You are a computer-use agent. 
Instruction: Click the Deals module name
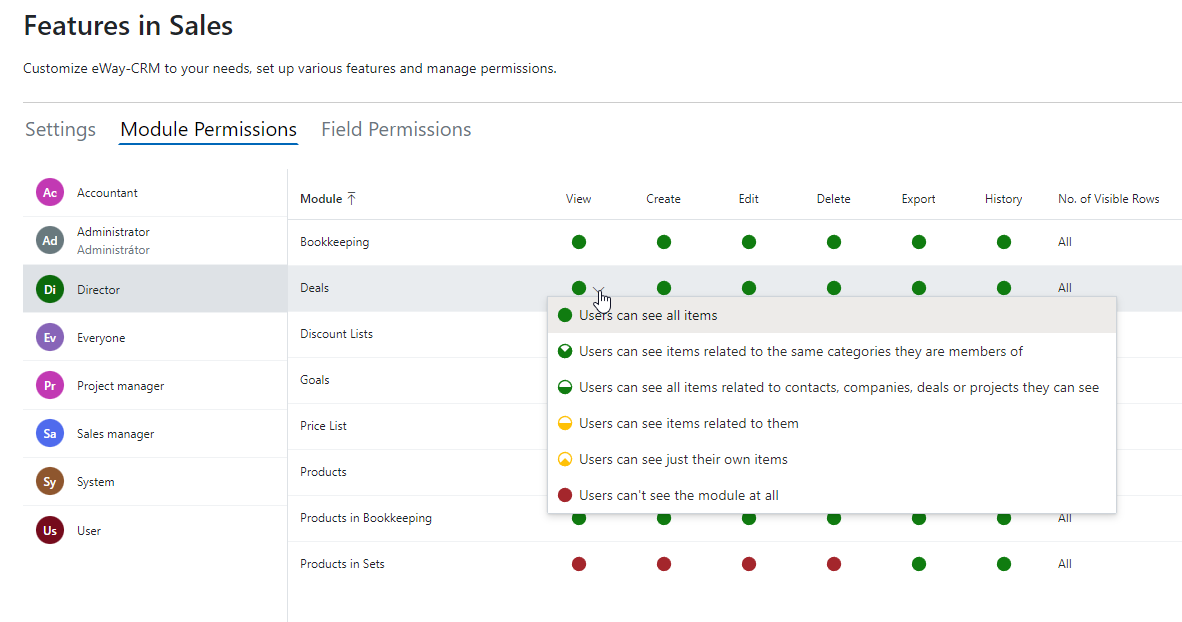click(314, 288)
